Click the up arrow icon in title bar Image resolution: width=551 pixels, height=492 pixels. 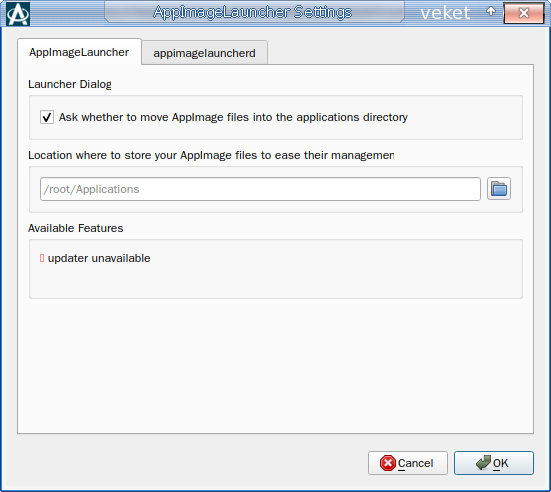point(491,12)
